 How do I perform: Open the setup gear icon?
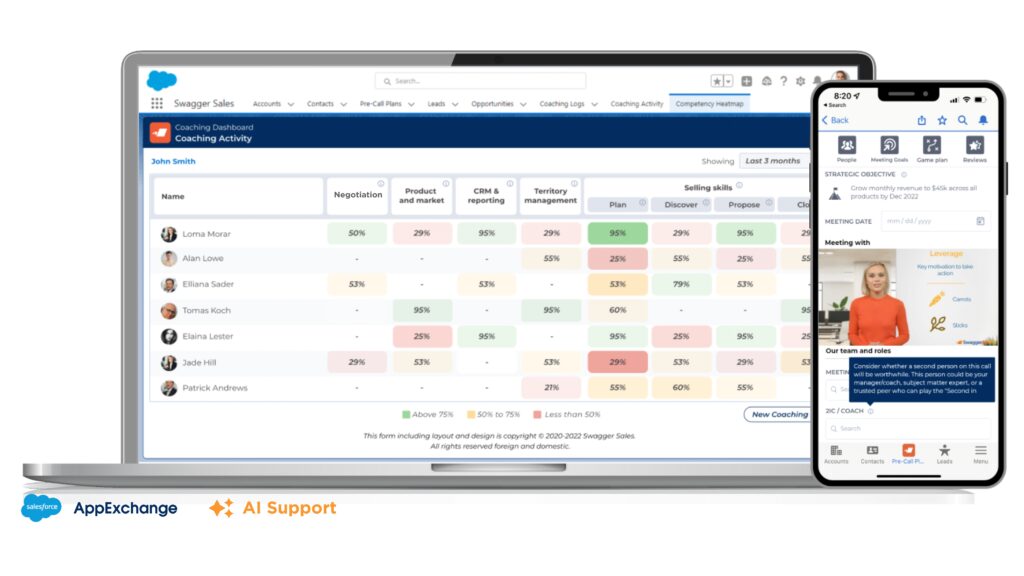[x=801, y=81]
